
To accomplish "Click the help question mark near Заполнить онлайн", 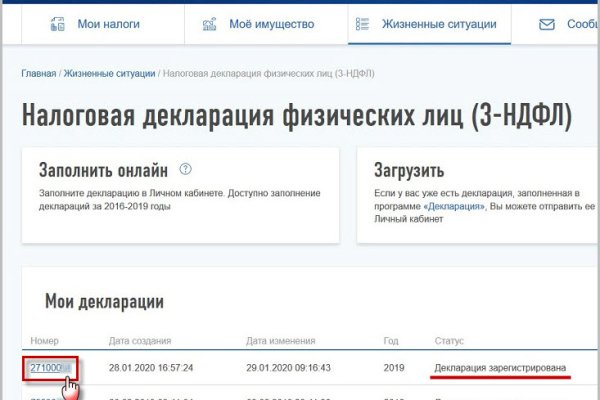I will tap(185, 170).
